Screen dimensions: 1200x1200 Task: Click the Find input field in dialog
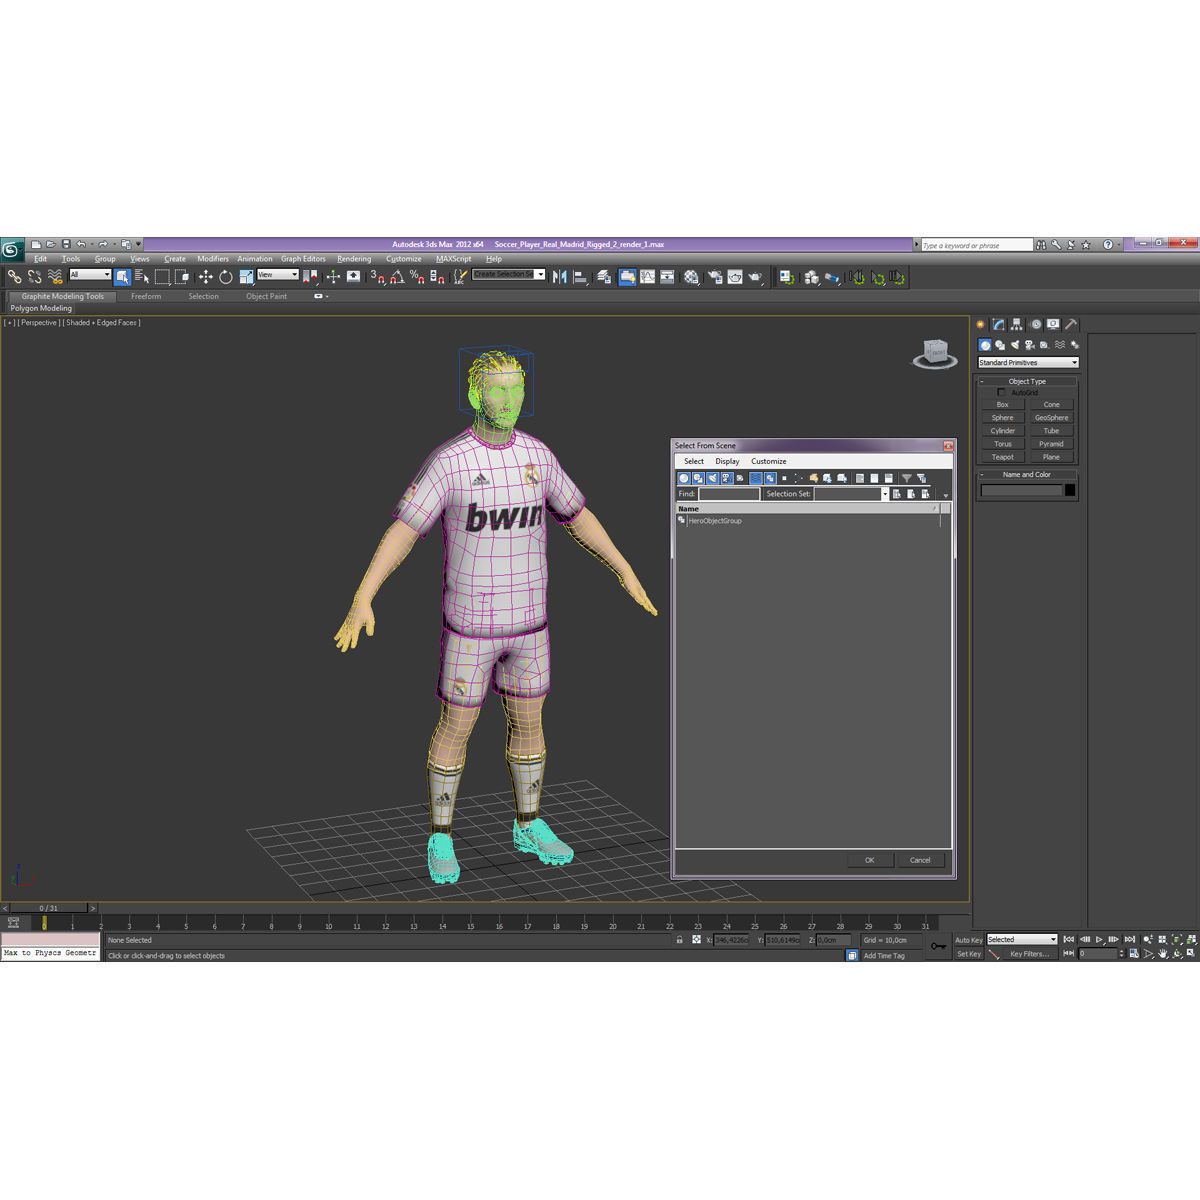[729, 494]
